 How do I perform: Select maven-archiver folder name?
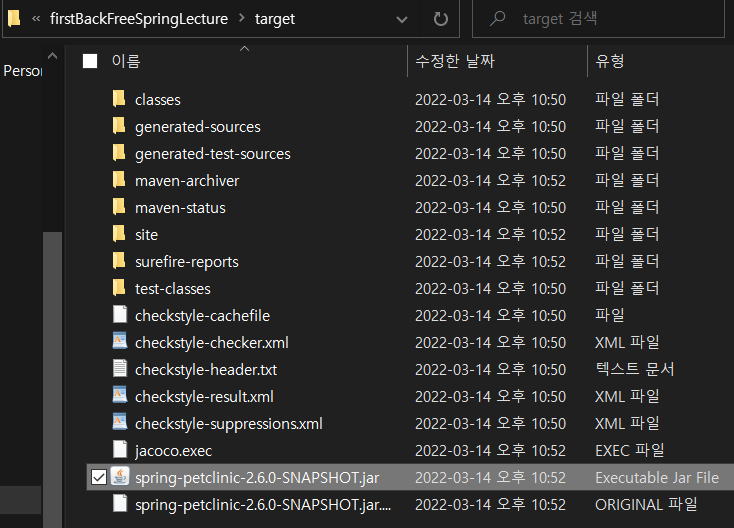coord(187,181)
